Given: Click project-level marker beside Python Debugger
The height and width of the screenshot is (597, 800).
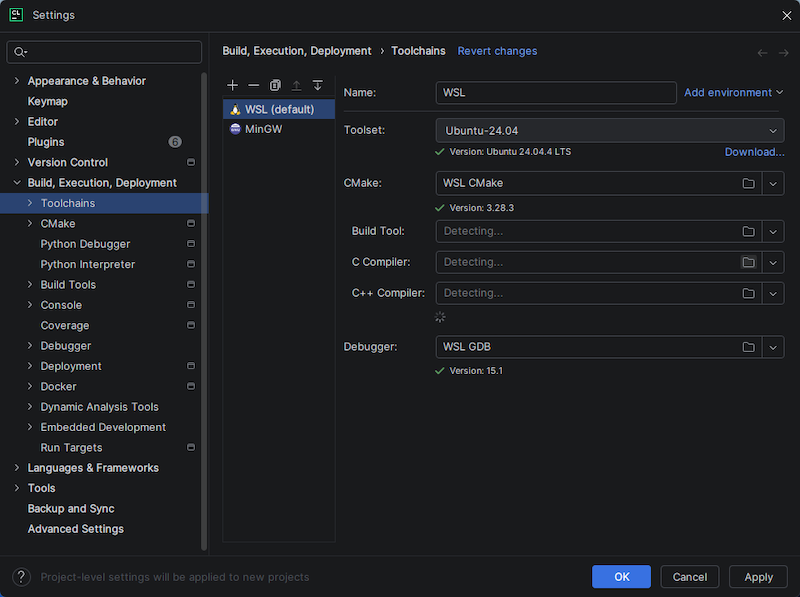Looking at the screenshot, I should (x=191, y=244).
